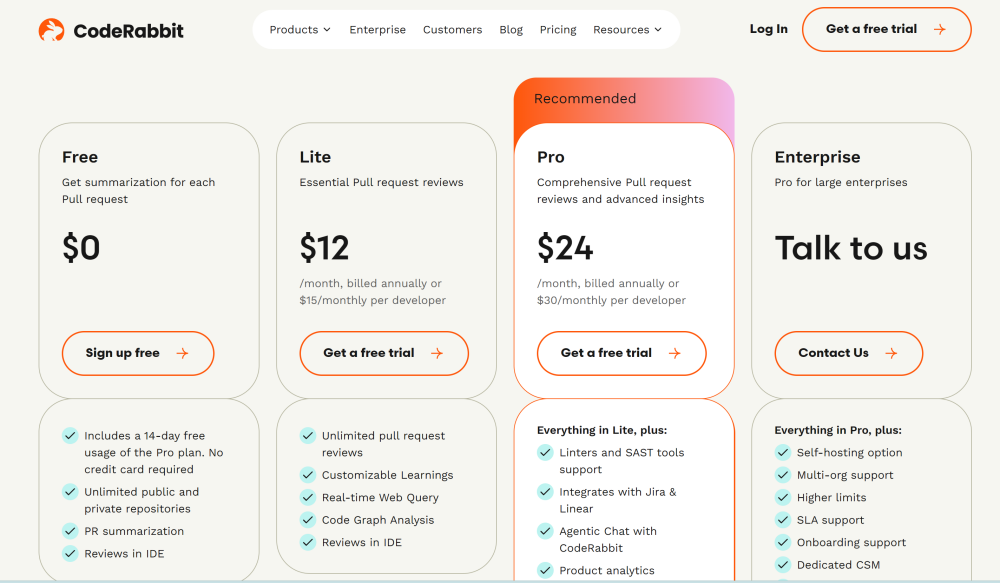Screen dimensions: 1000x583
Task: Click the Pro plan $24 price
Action: pos(565,248)
